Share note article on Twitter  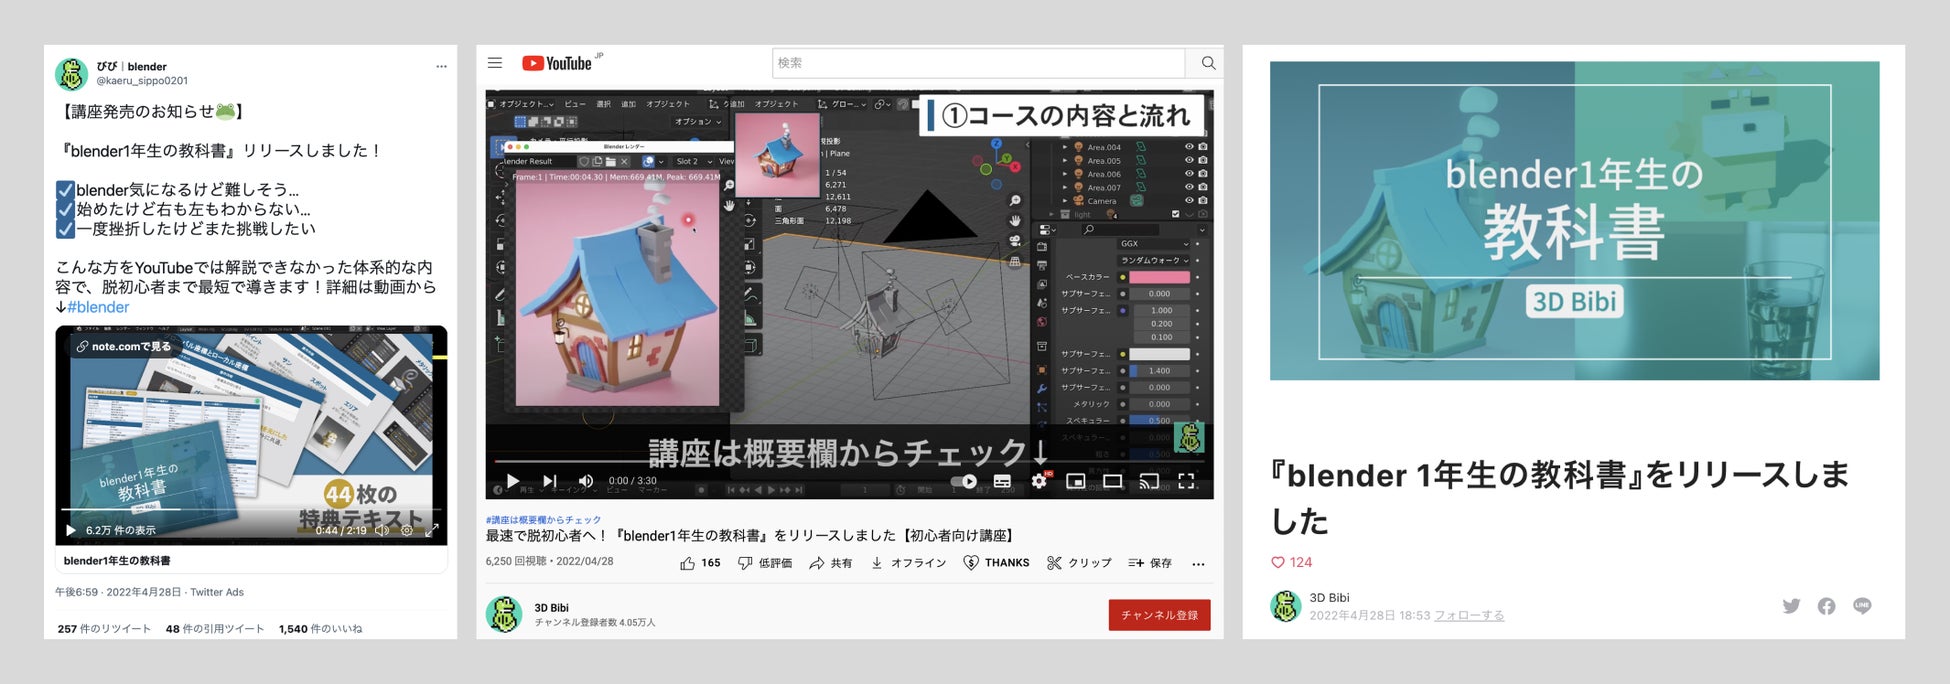click(1791, 606)
